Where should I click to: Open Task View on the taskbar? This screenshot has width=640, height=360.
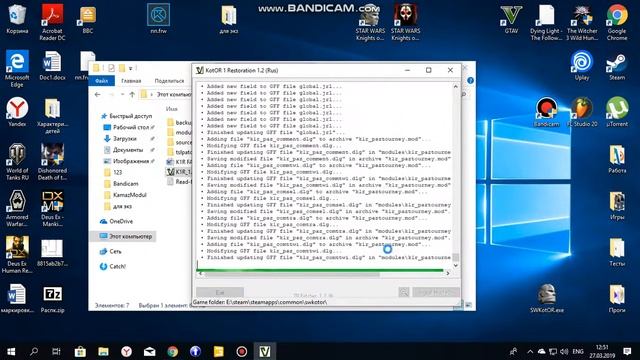pyautogui.click(x=56, y=351)
